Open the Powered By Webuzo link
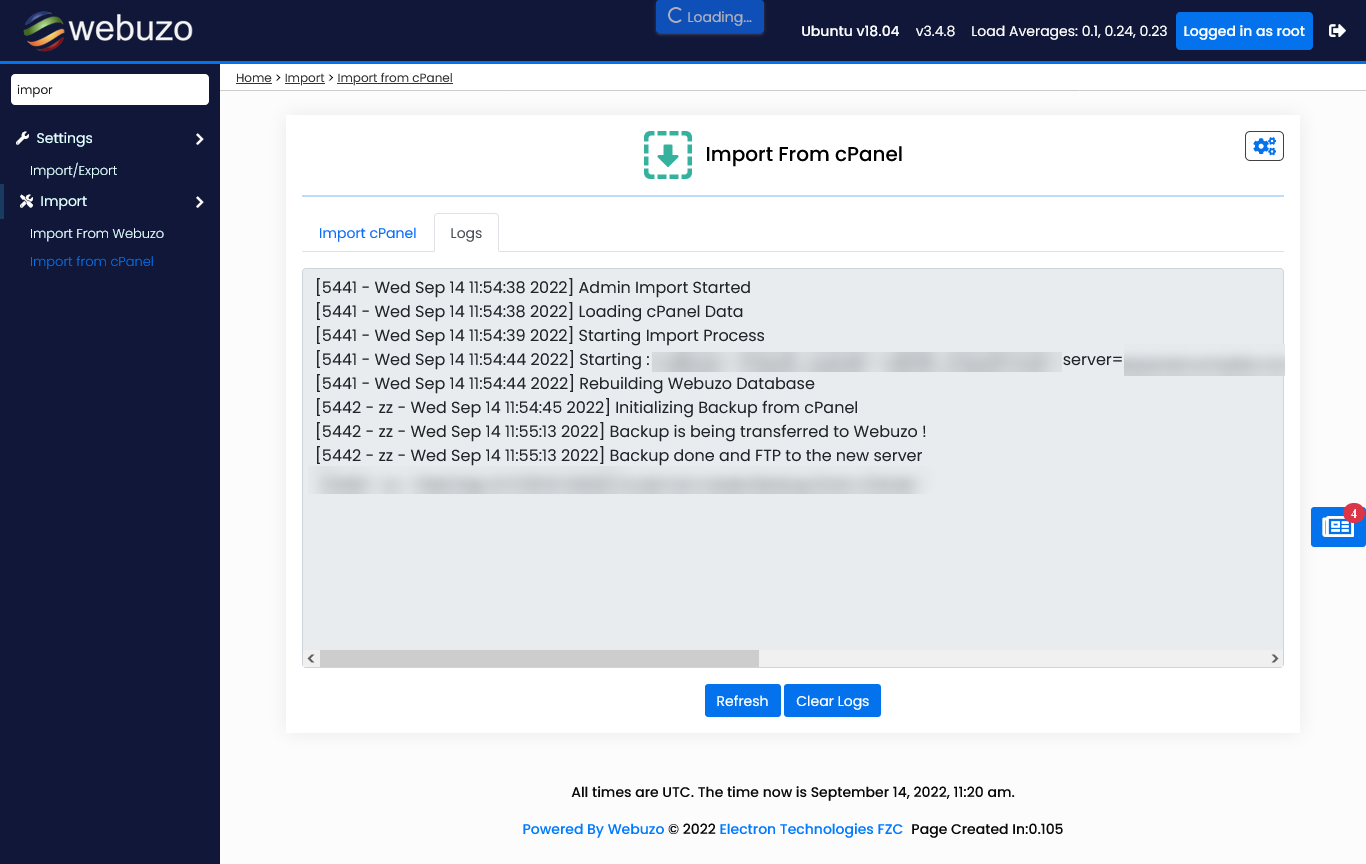This screenshot has width=1366, height=864. pos(592,828)
